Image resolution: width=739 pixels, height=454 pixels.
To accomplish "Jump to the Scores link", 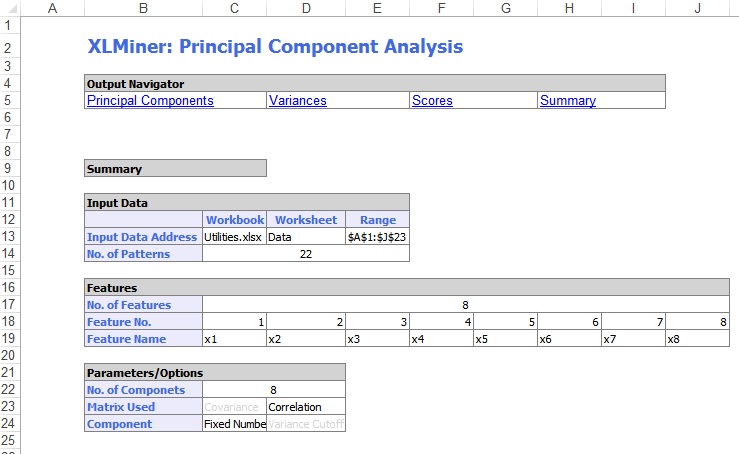I will click(x=432, y=101).
